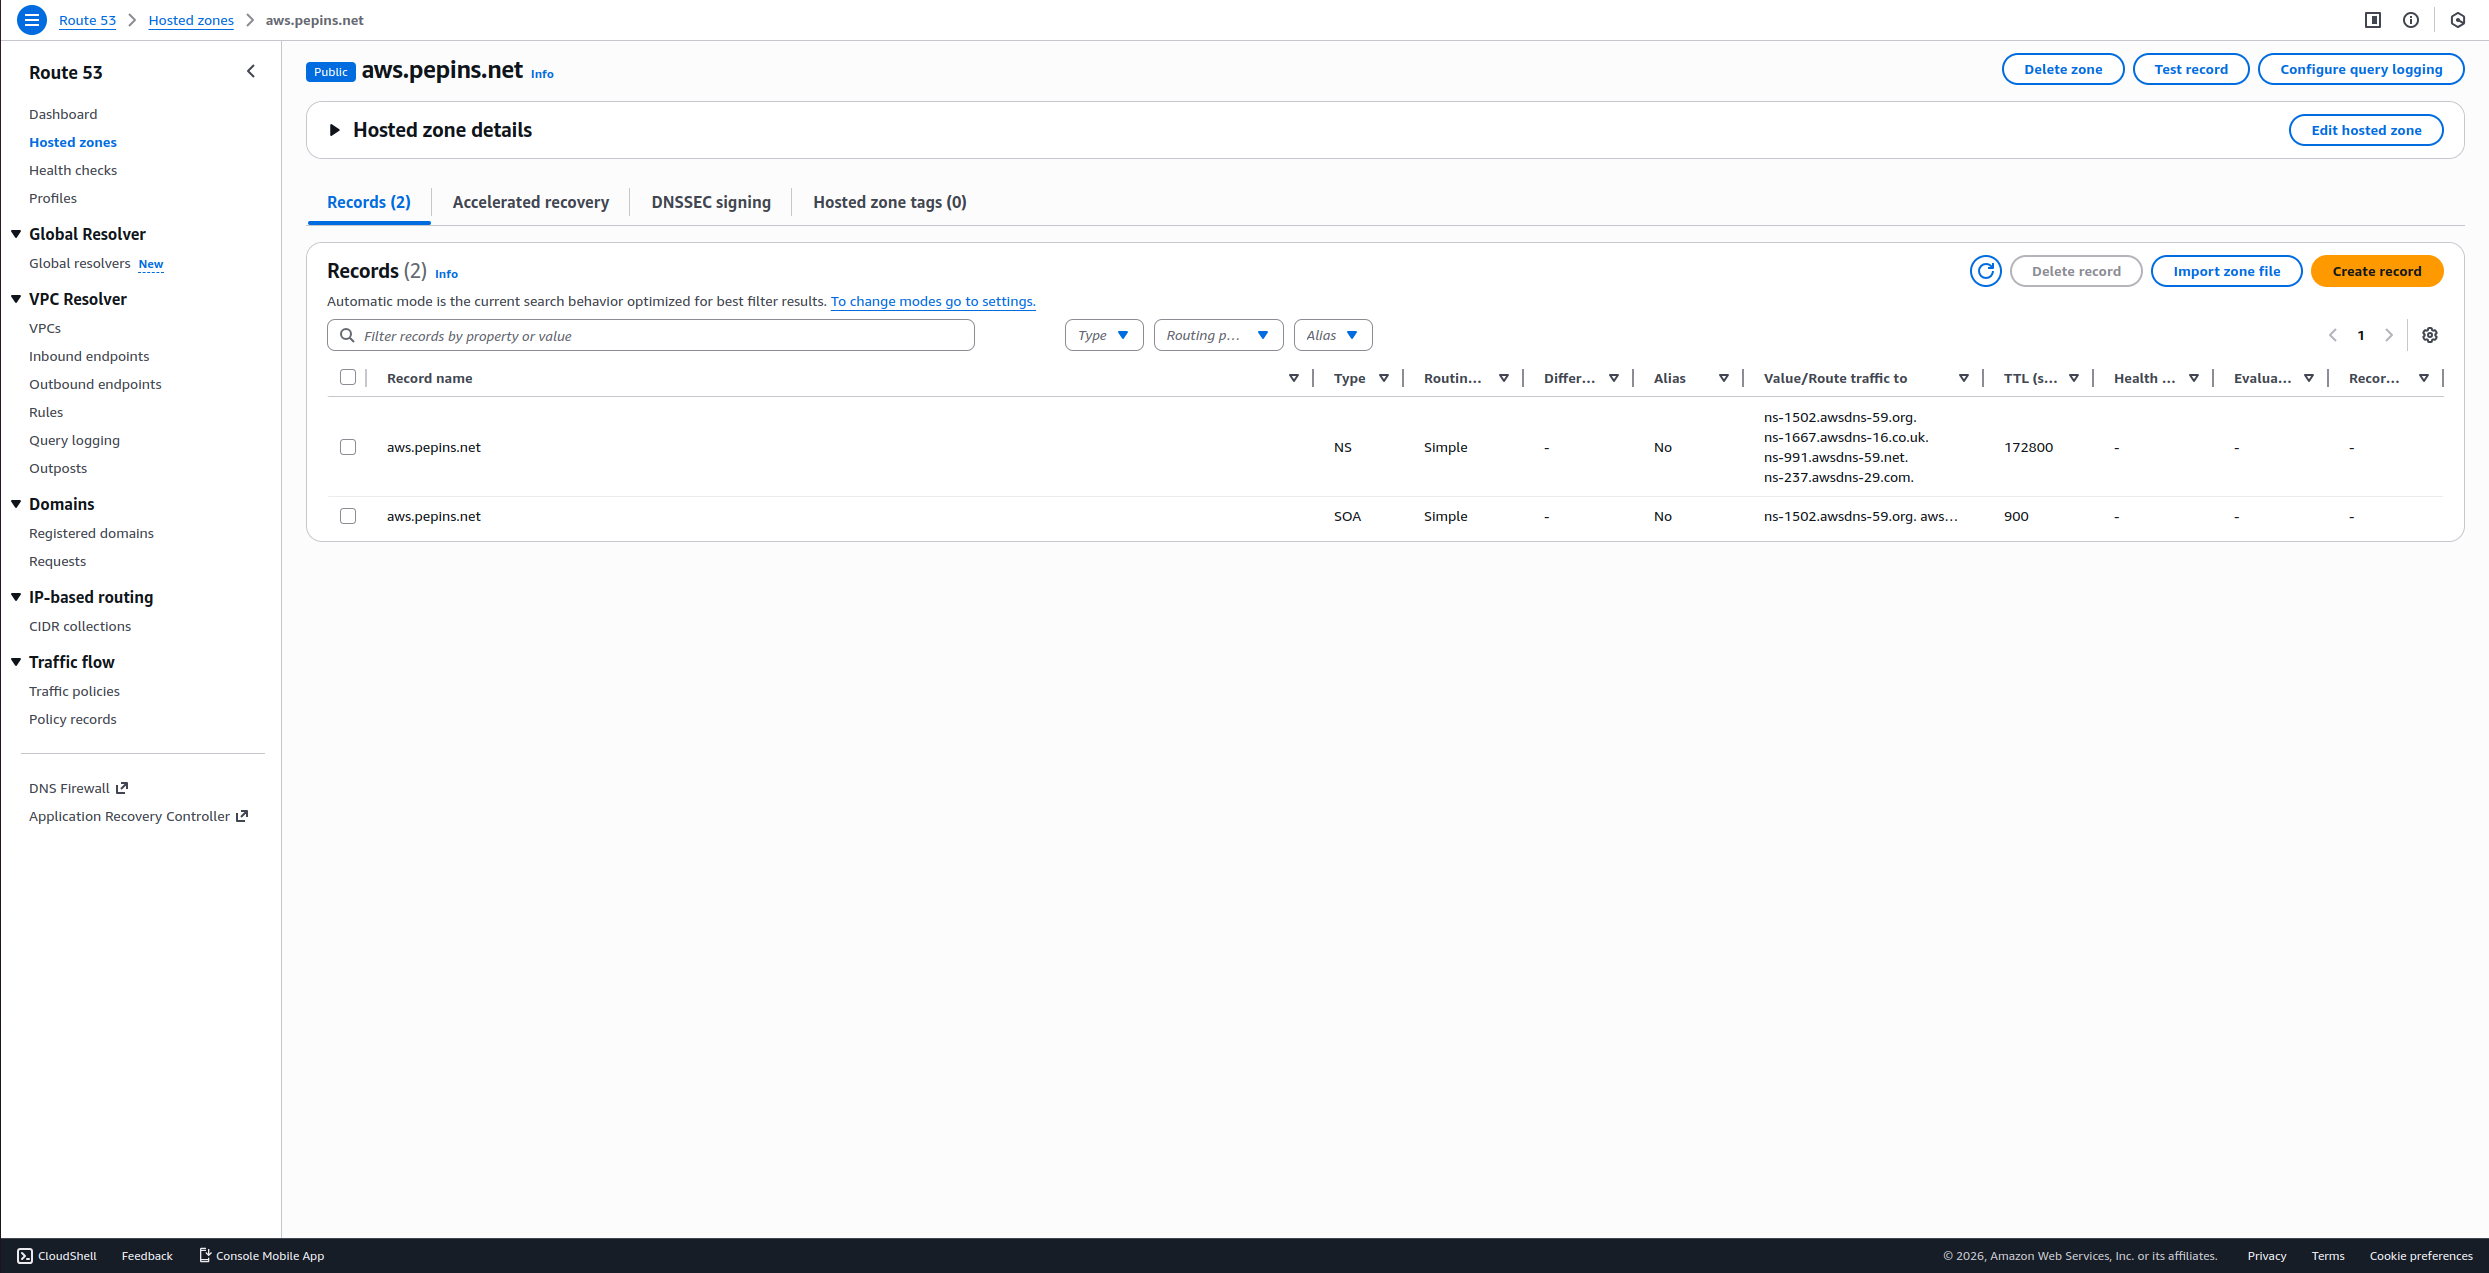Image resolution: width=2489 pixels, height=1273 pixels.
Task: Open the Hosted zones breadcrumb link
Action: (190, 20)
